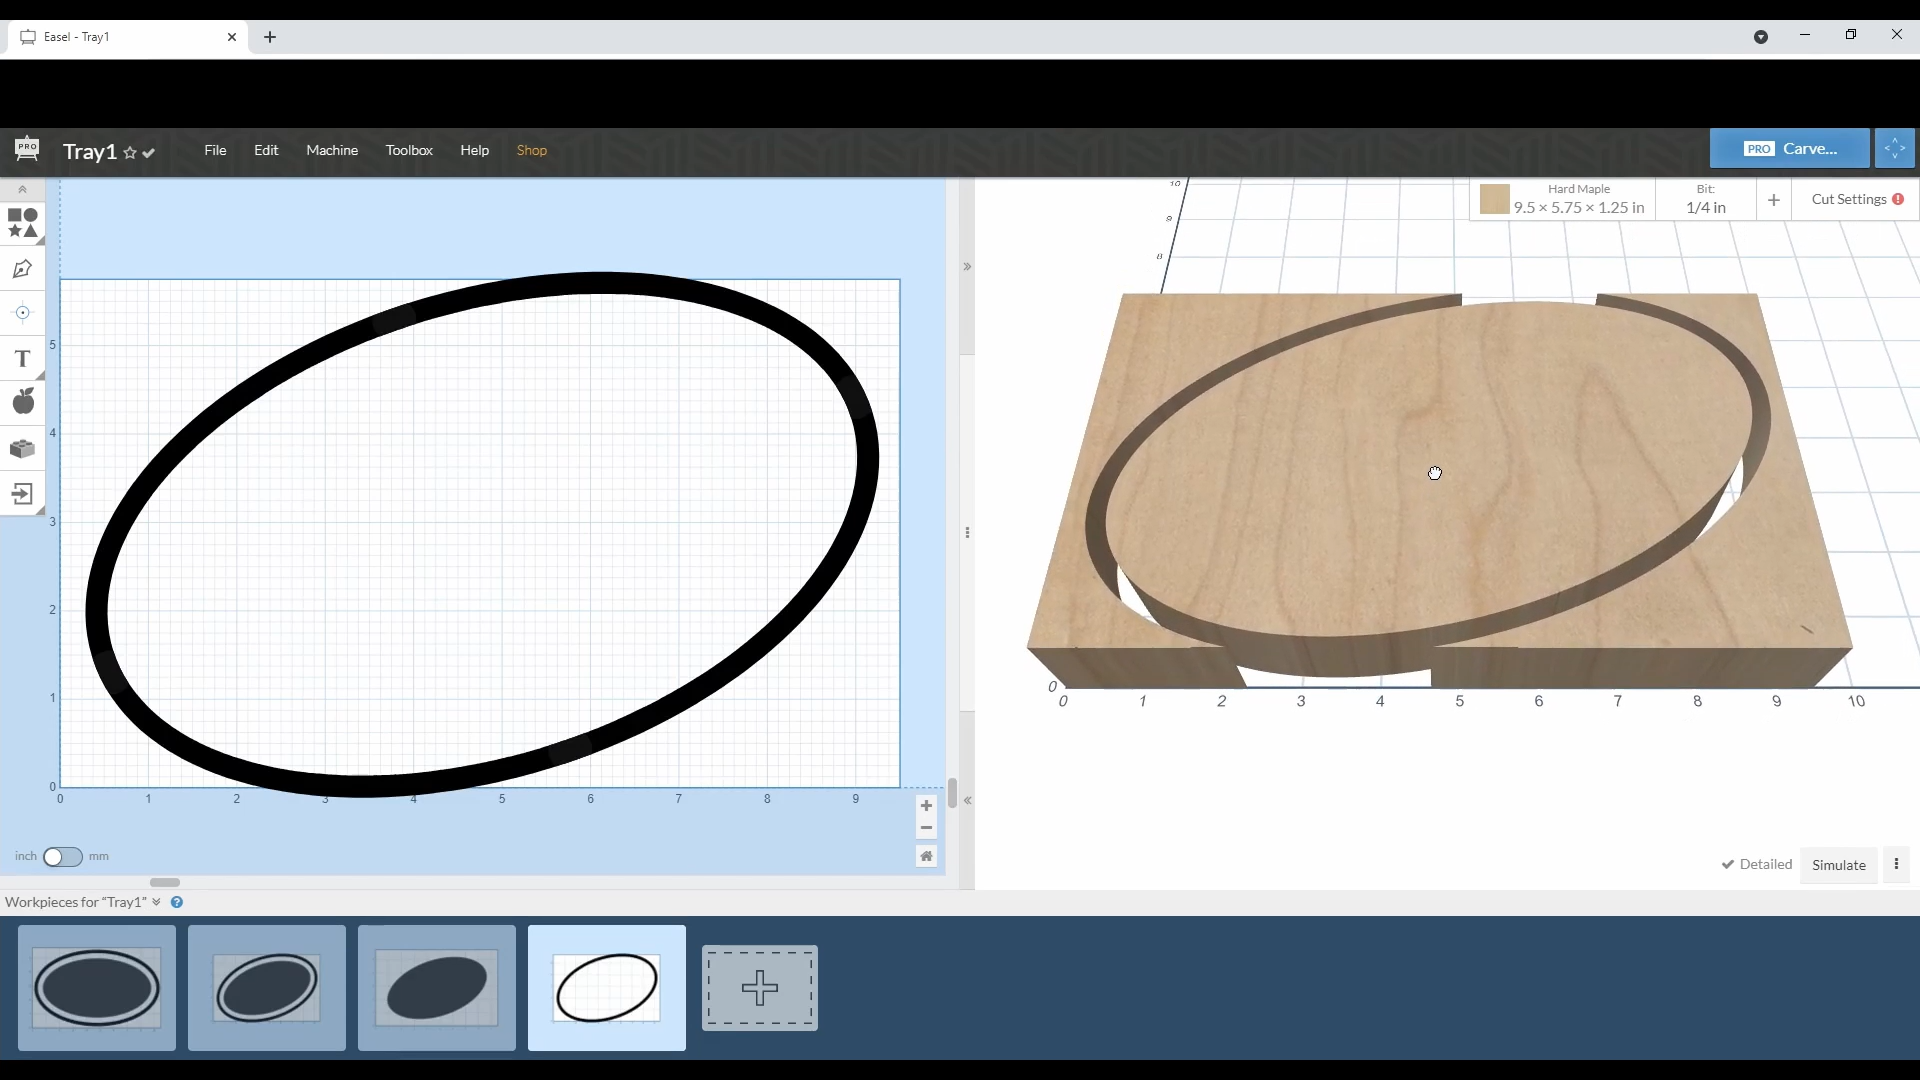Enable Detailed view toggle
This screenshot has height=1080, width=1920.
point(1756,865)
